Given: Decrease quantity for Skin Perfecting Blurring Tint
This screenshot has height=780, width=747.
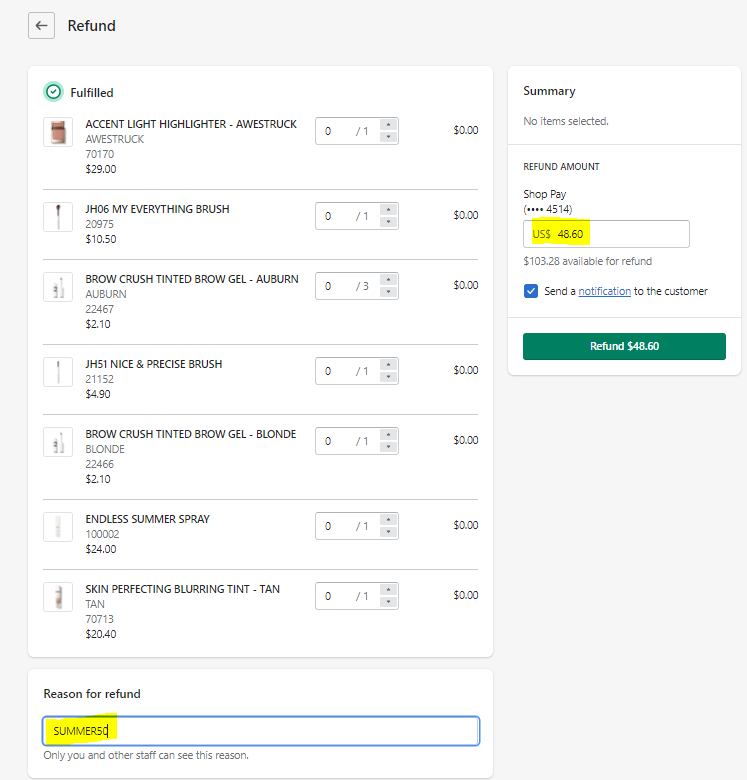Looking at the screenshot, I should 388,602.
